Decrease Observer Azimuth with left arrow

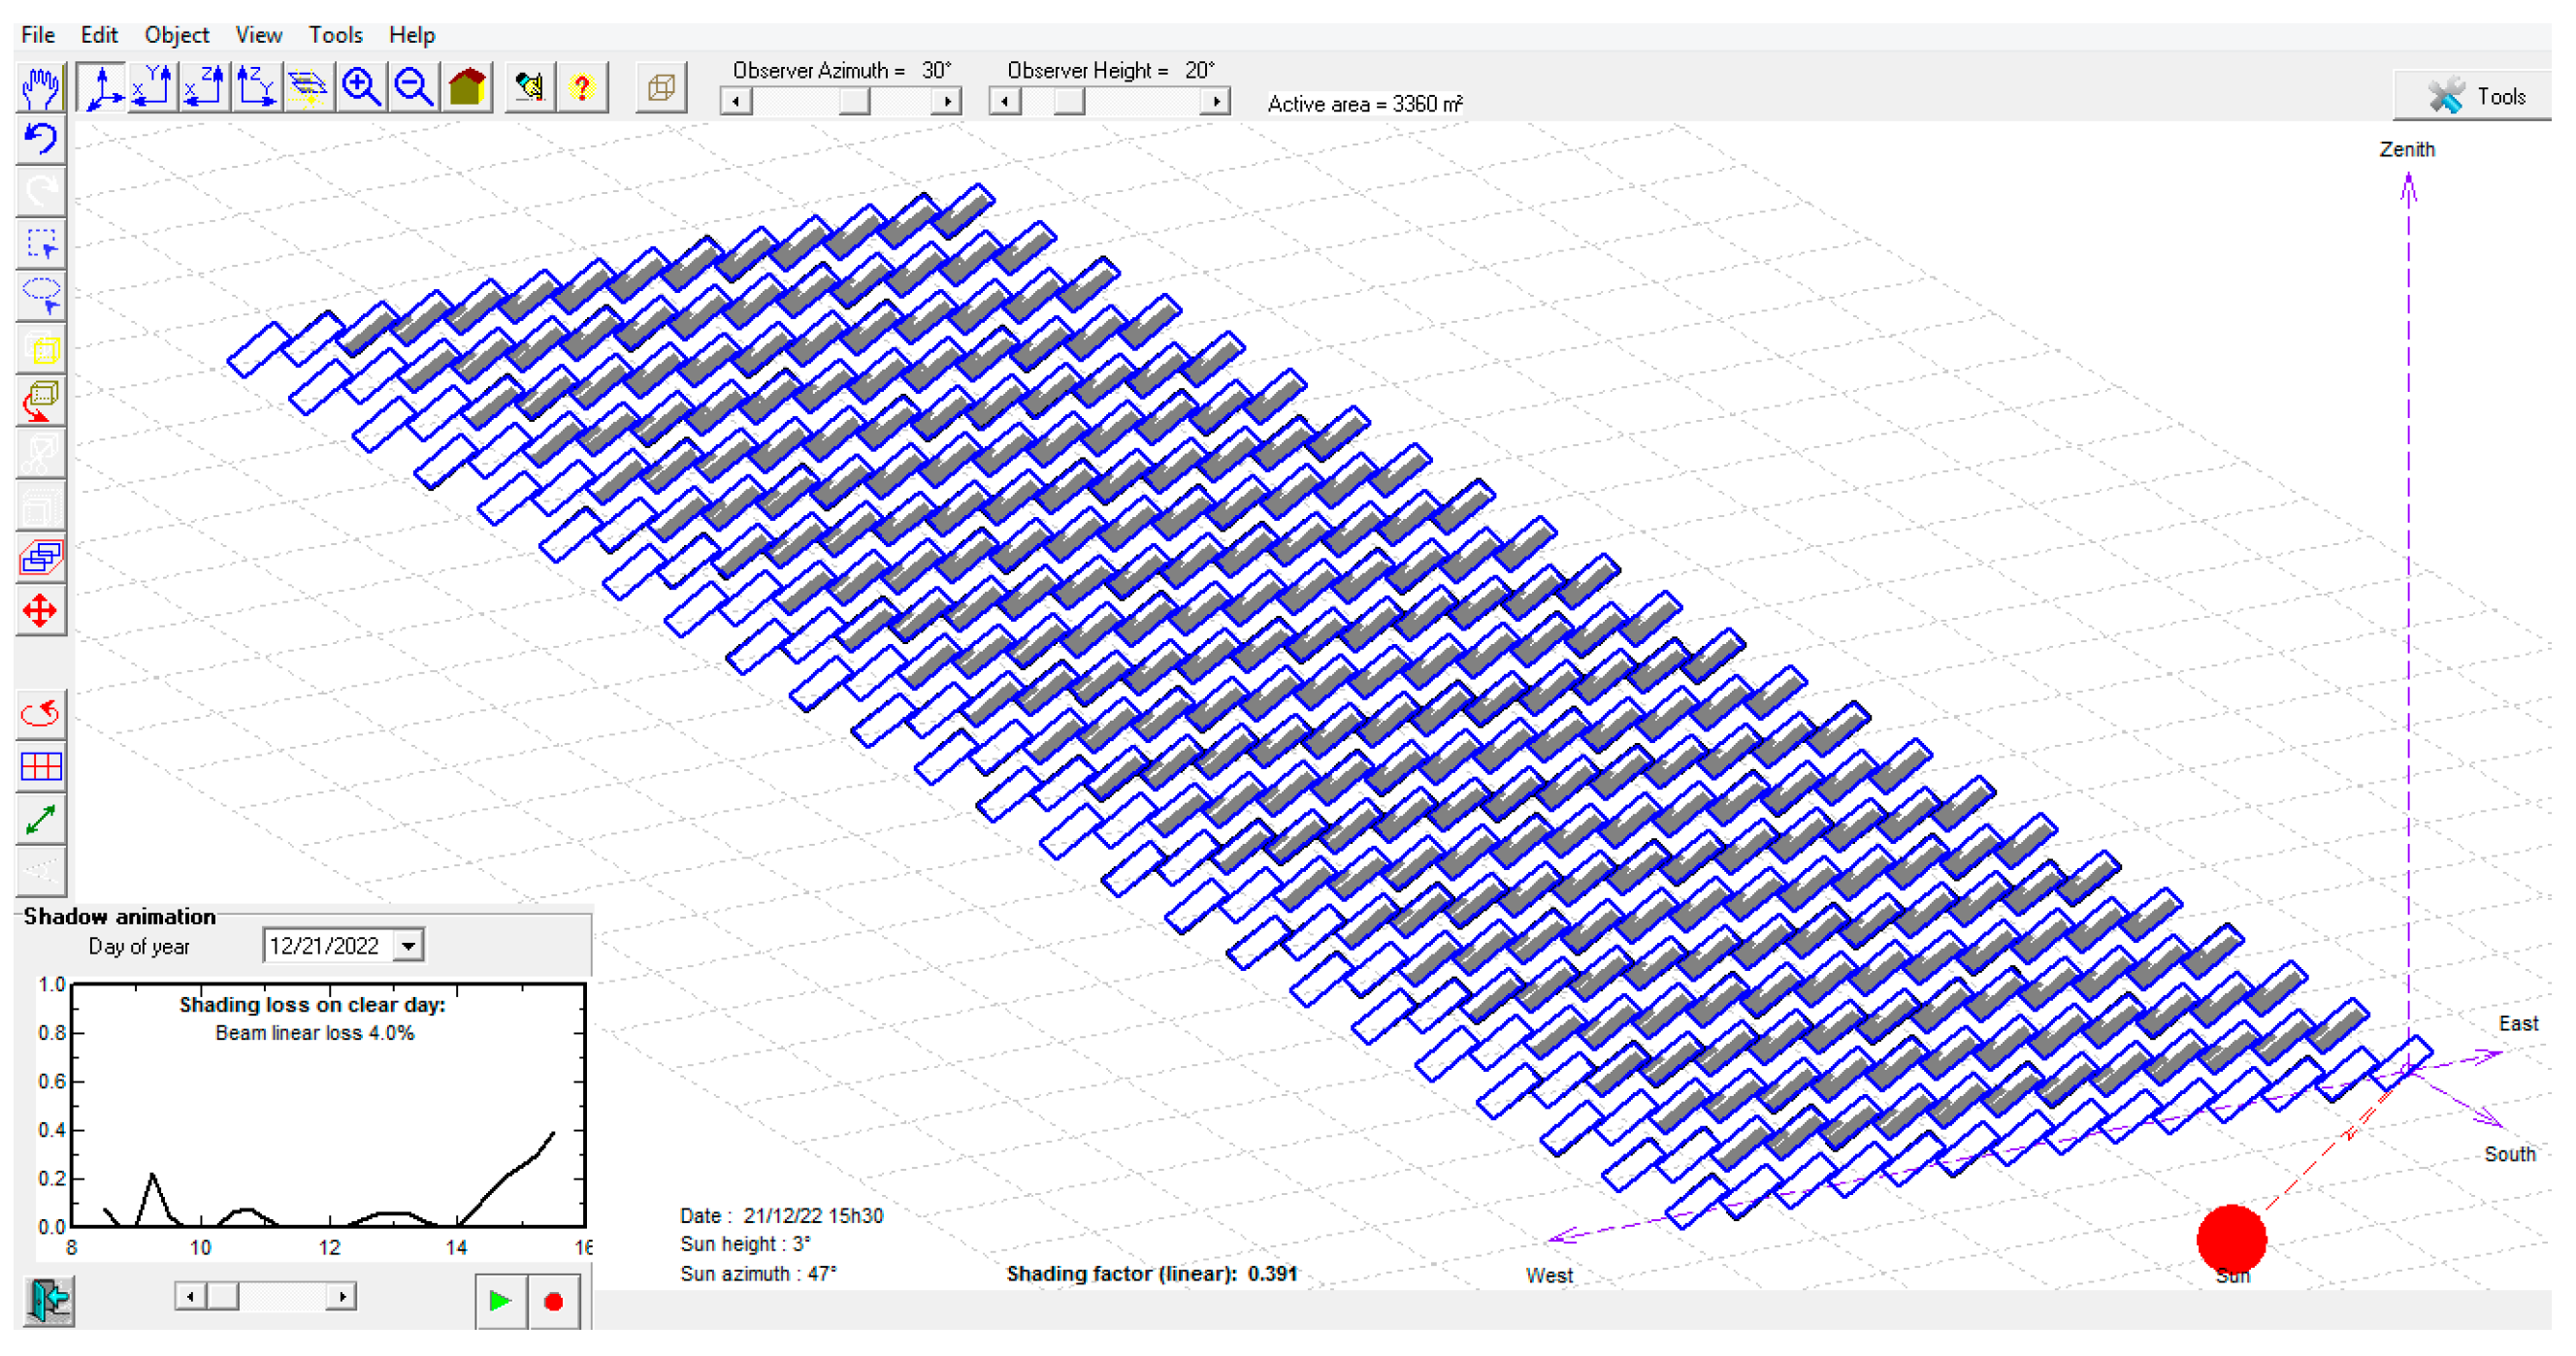[x=736, y=101]
